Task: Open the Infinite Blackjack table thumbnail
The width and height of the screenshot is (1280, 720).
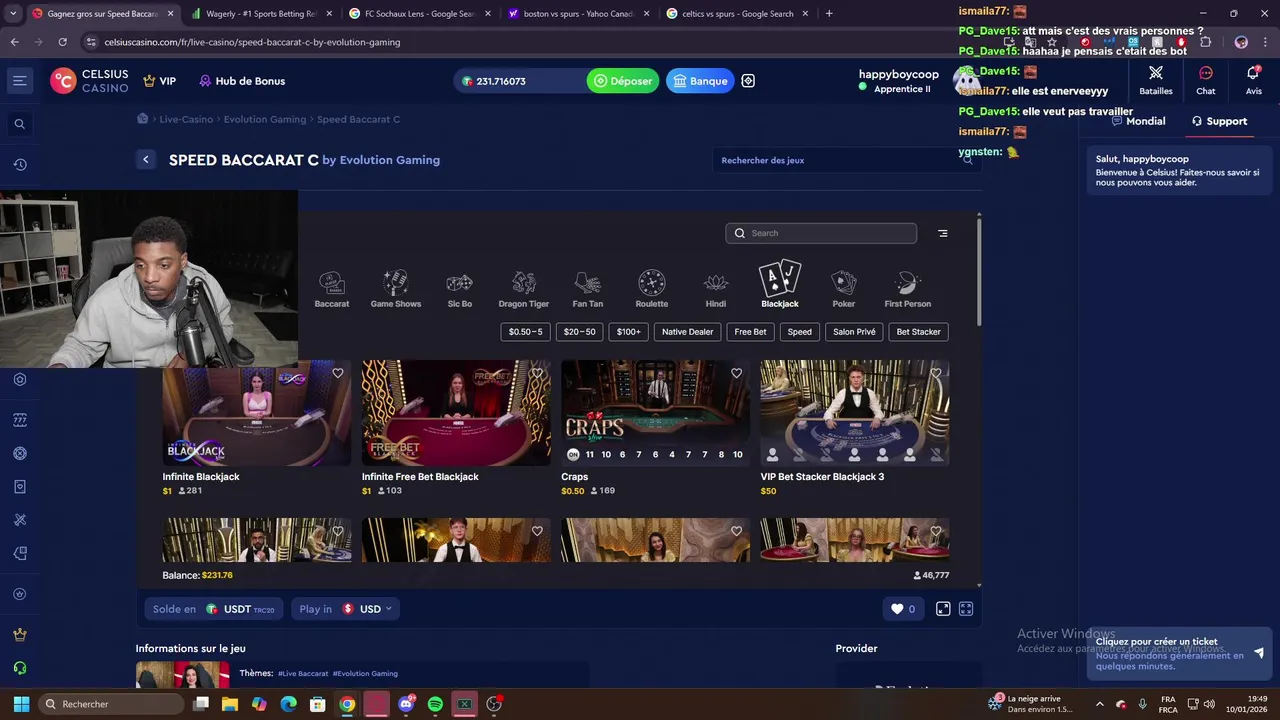Action: [x=257, y=413]
